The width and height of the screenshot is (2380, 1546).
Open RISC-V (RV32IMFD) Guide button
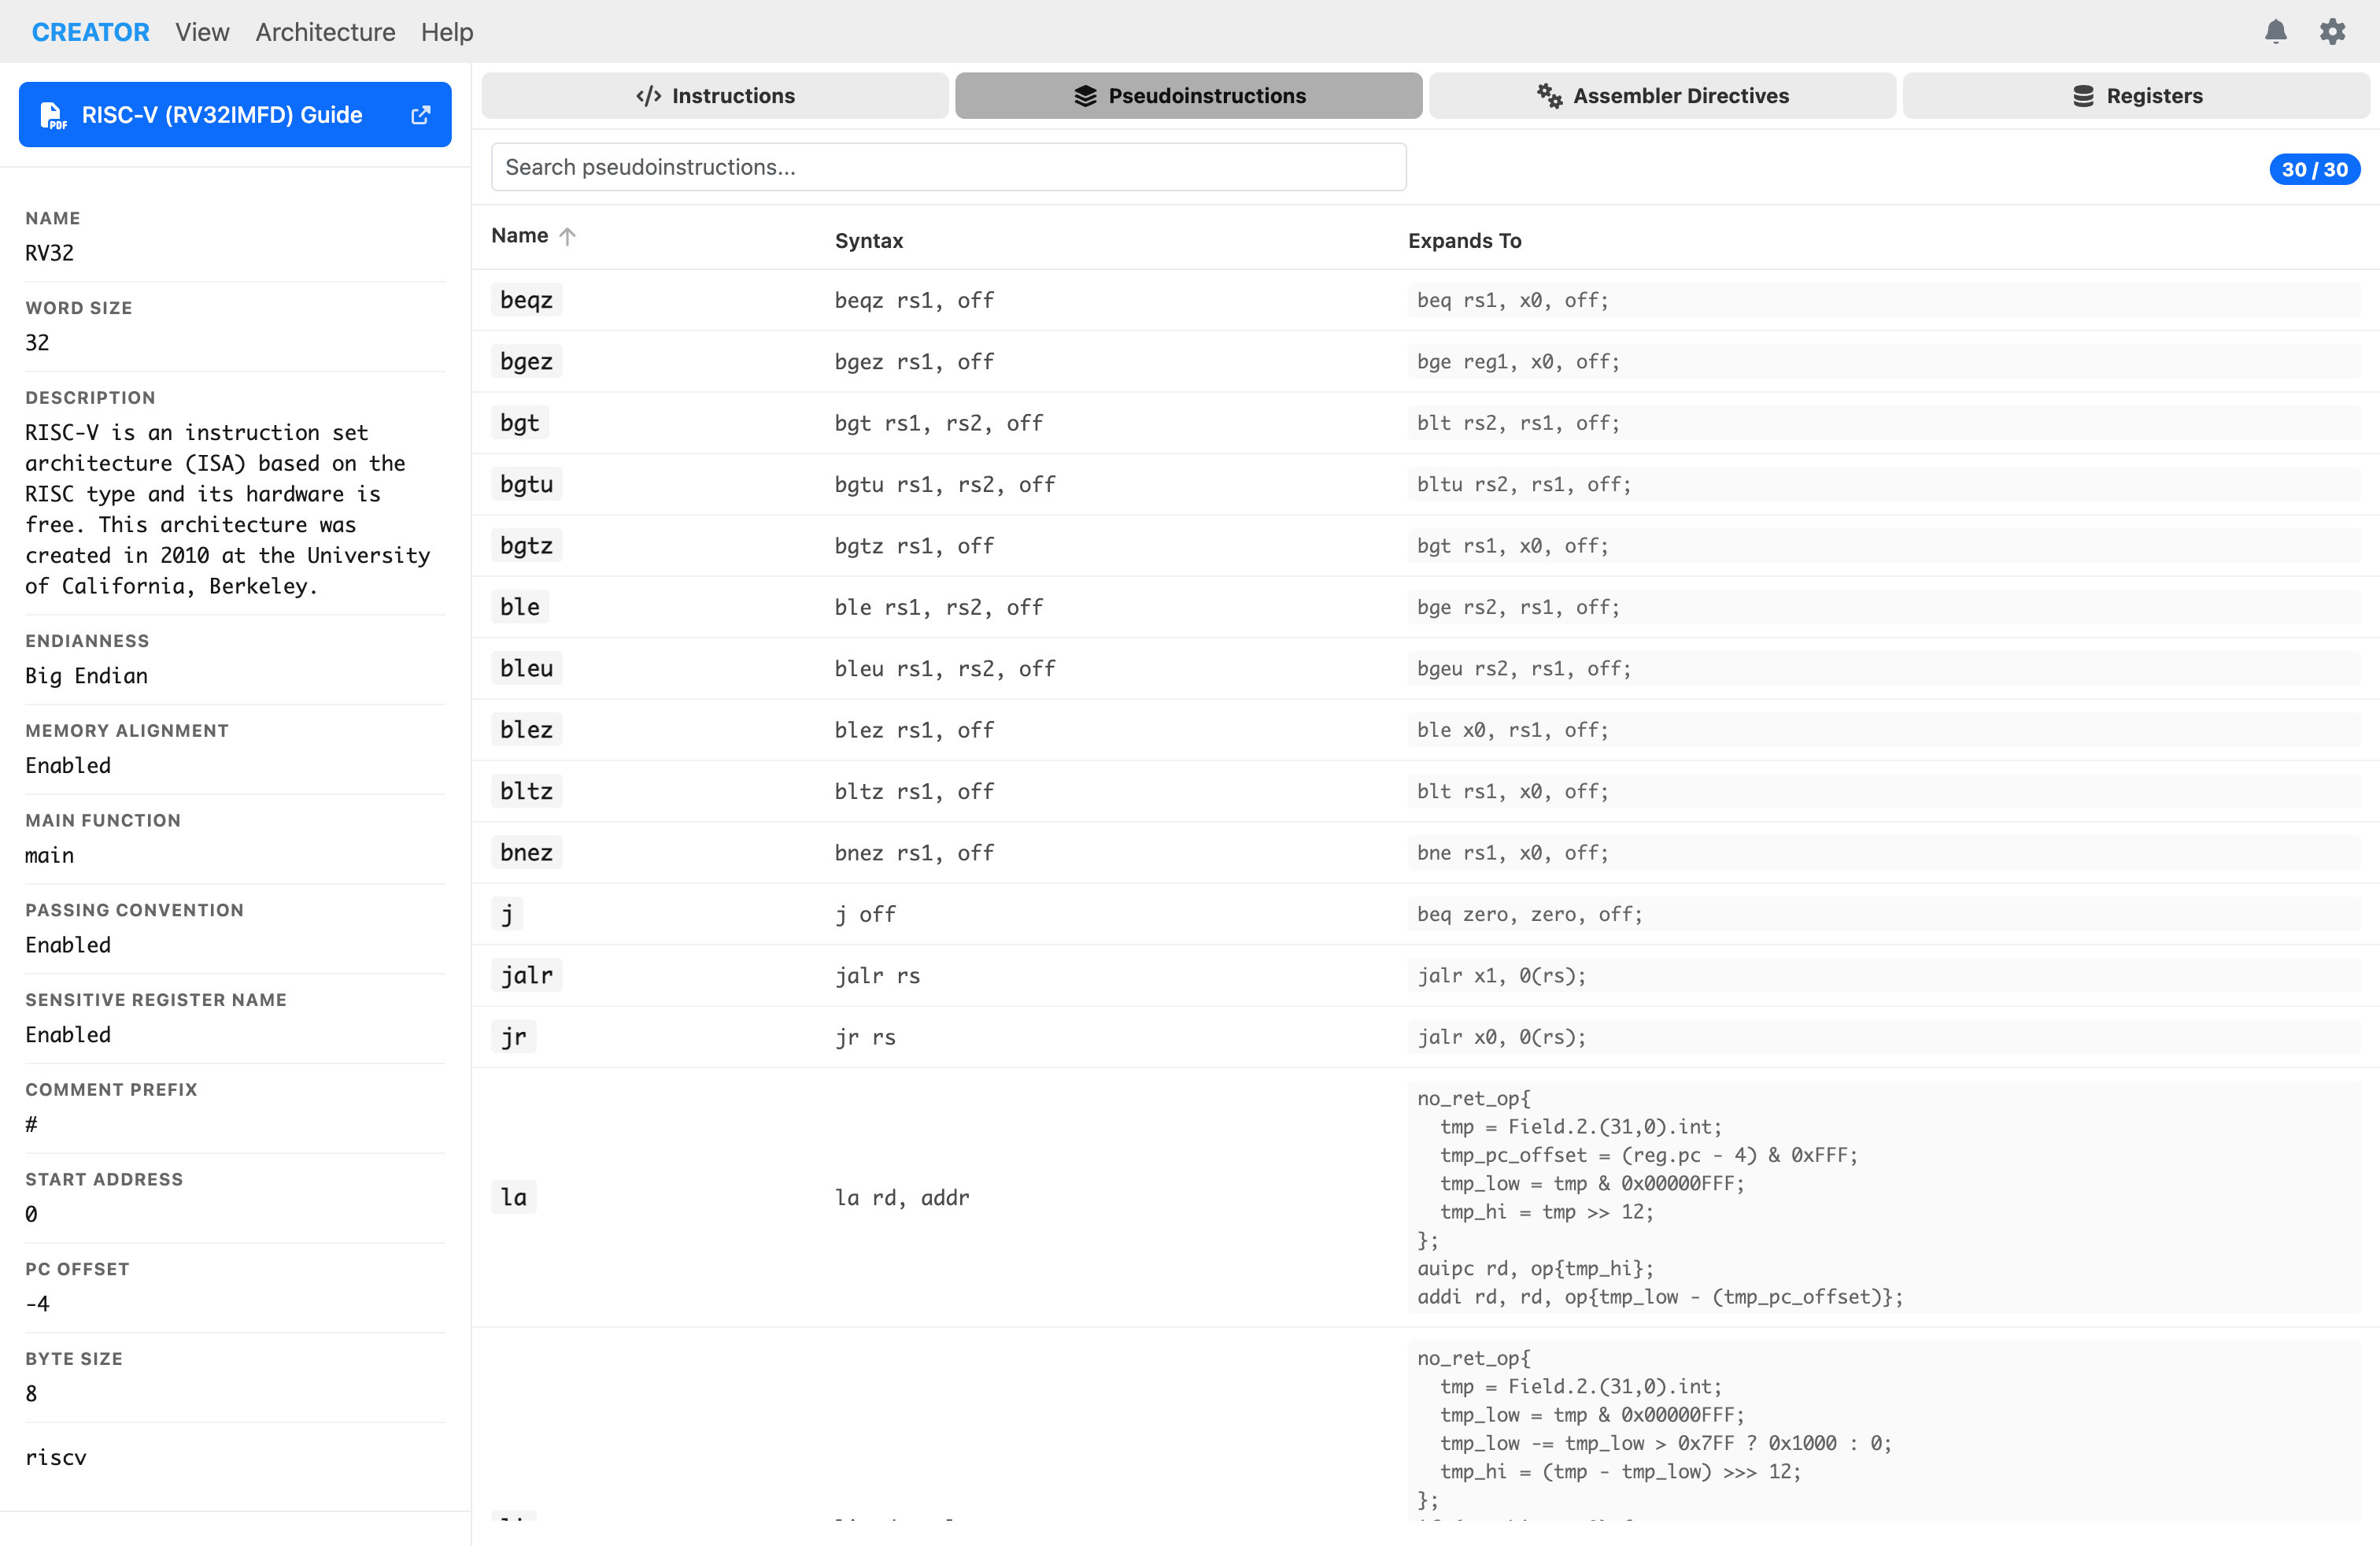222,115
